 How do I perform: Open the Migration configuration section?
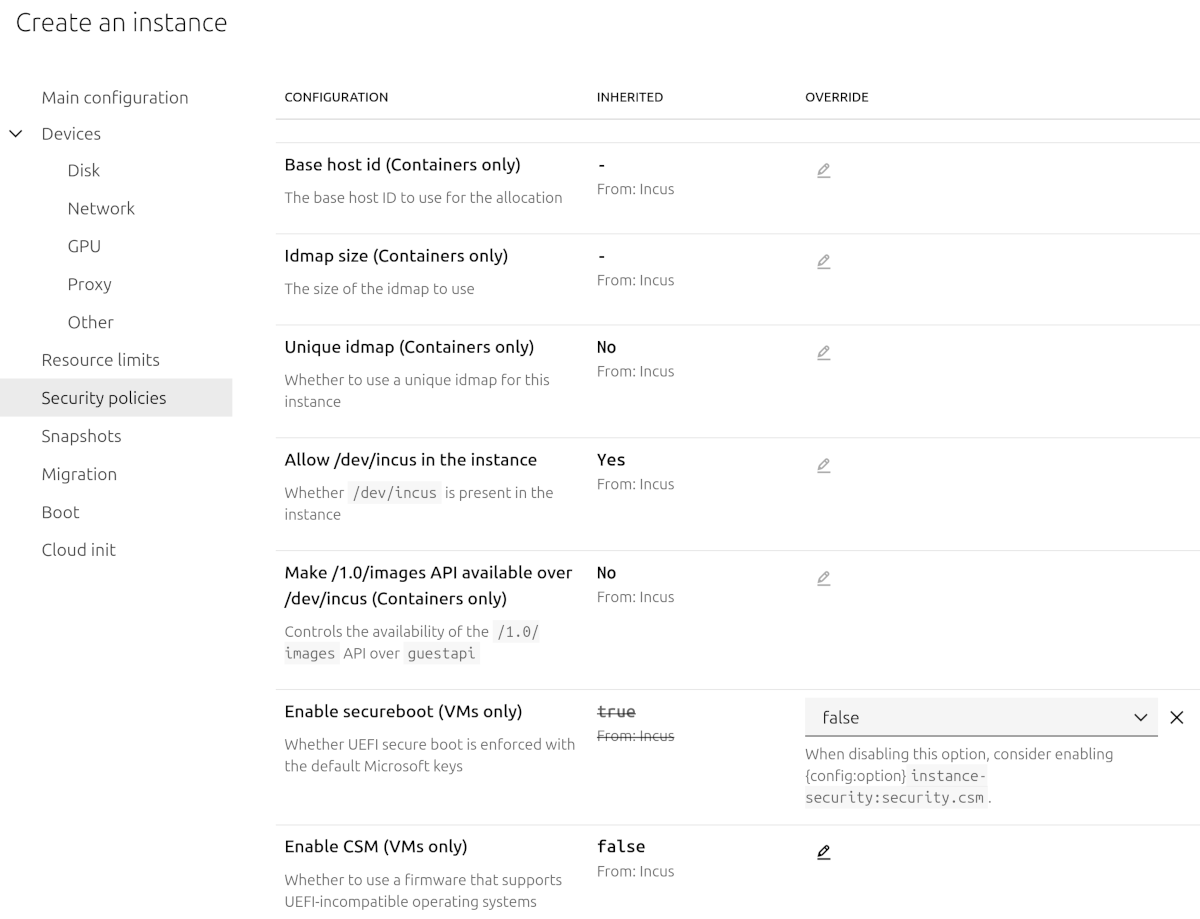(x=79, y=474)
